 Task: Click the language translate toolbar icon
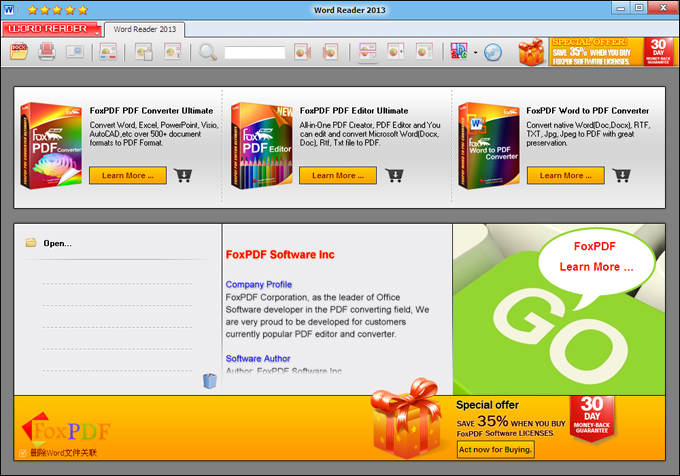pos(459,52)
